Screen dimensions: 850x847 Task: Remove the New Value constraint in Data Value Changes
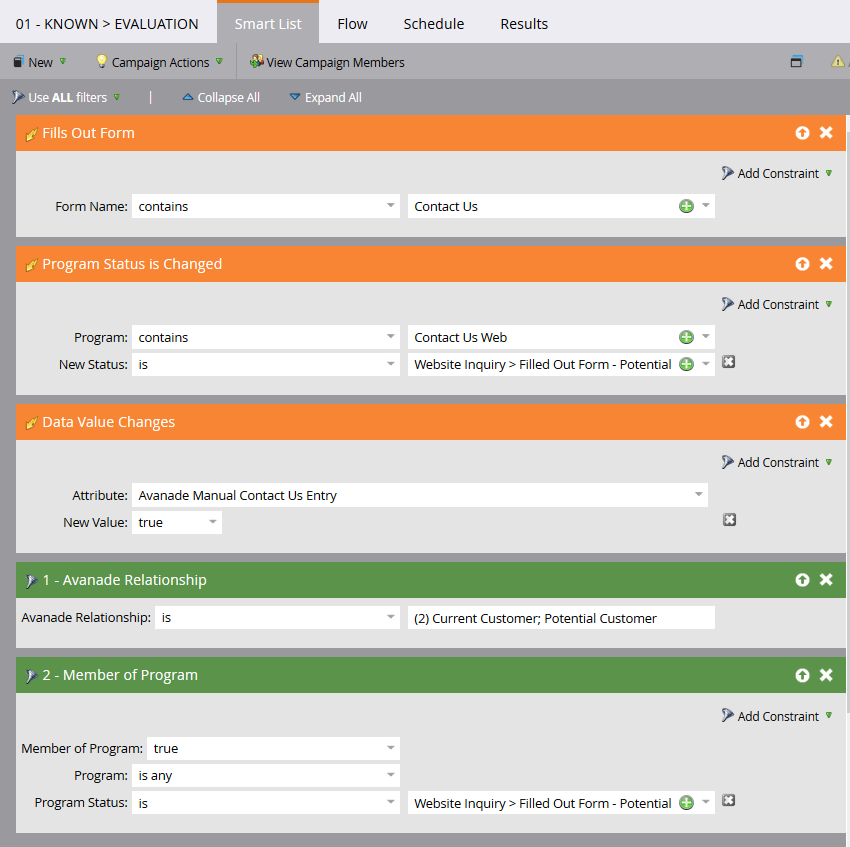pyautogui.click(x=729, y=519)
